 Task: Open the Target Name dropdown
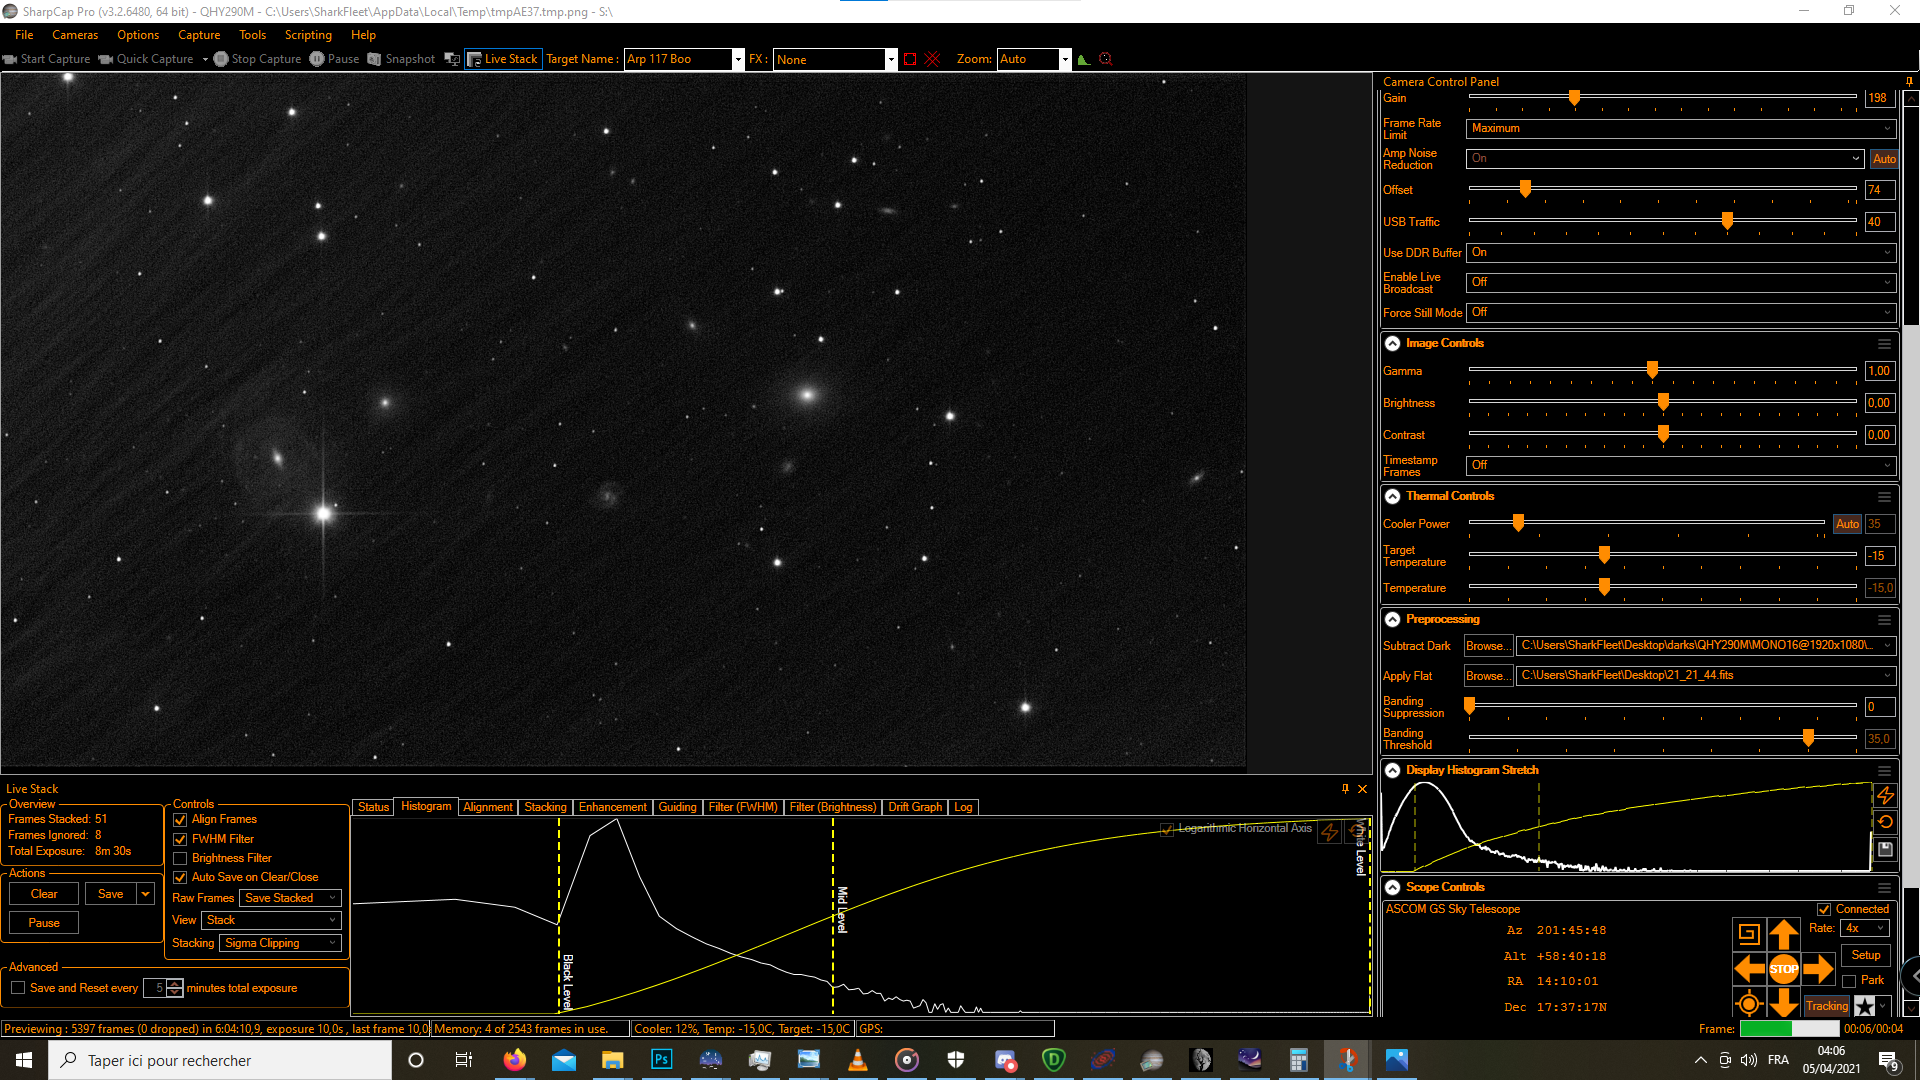point(738,59)
